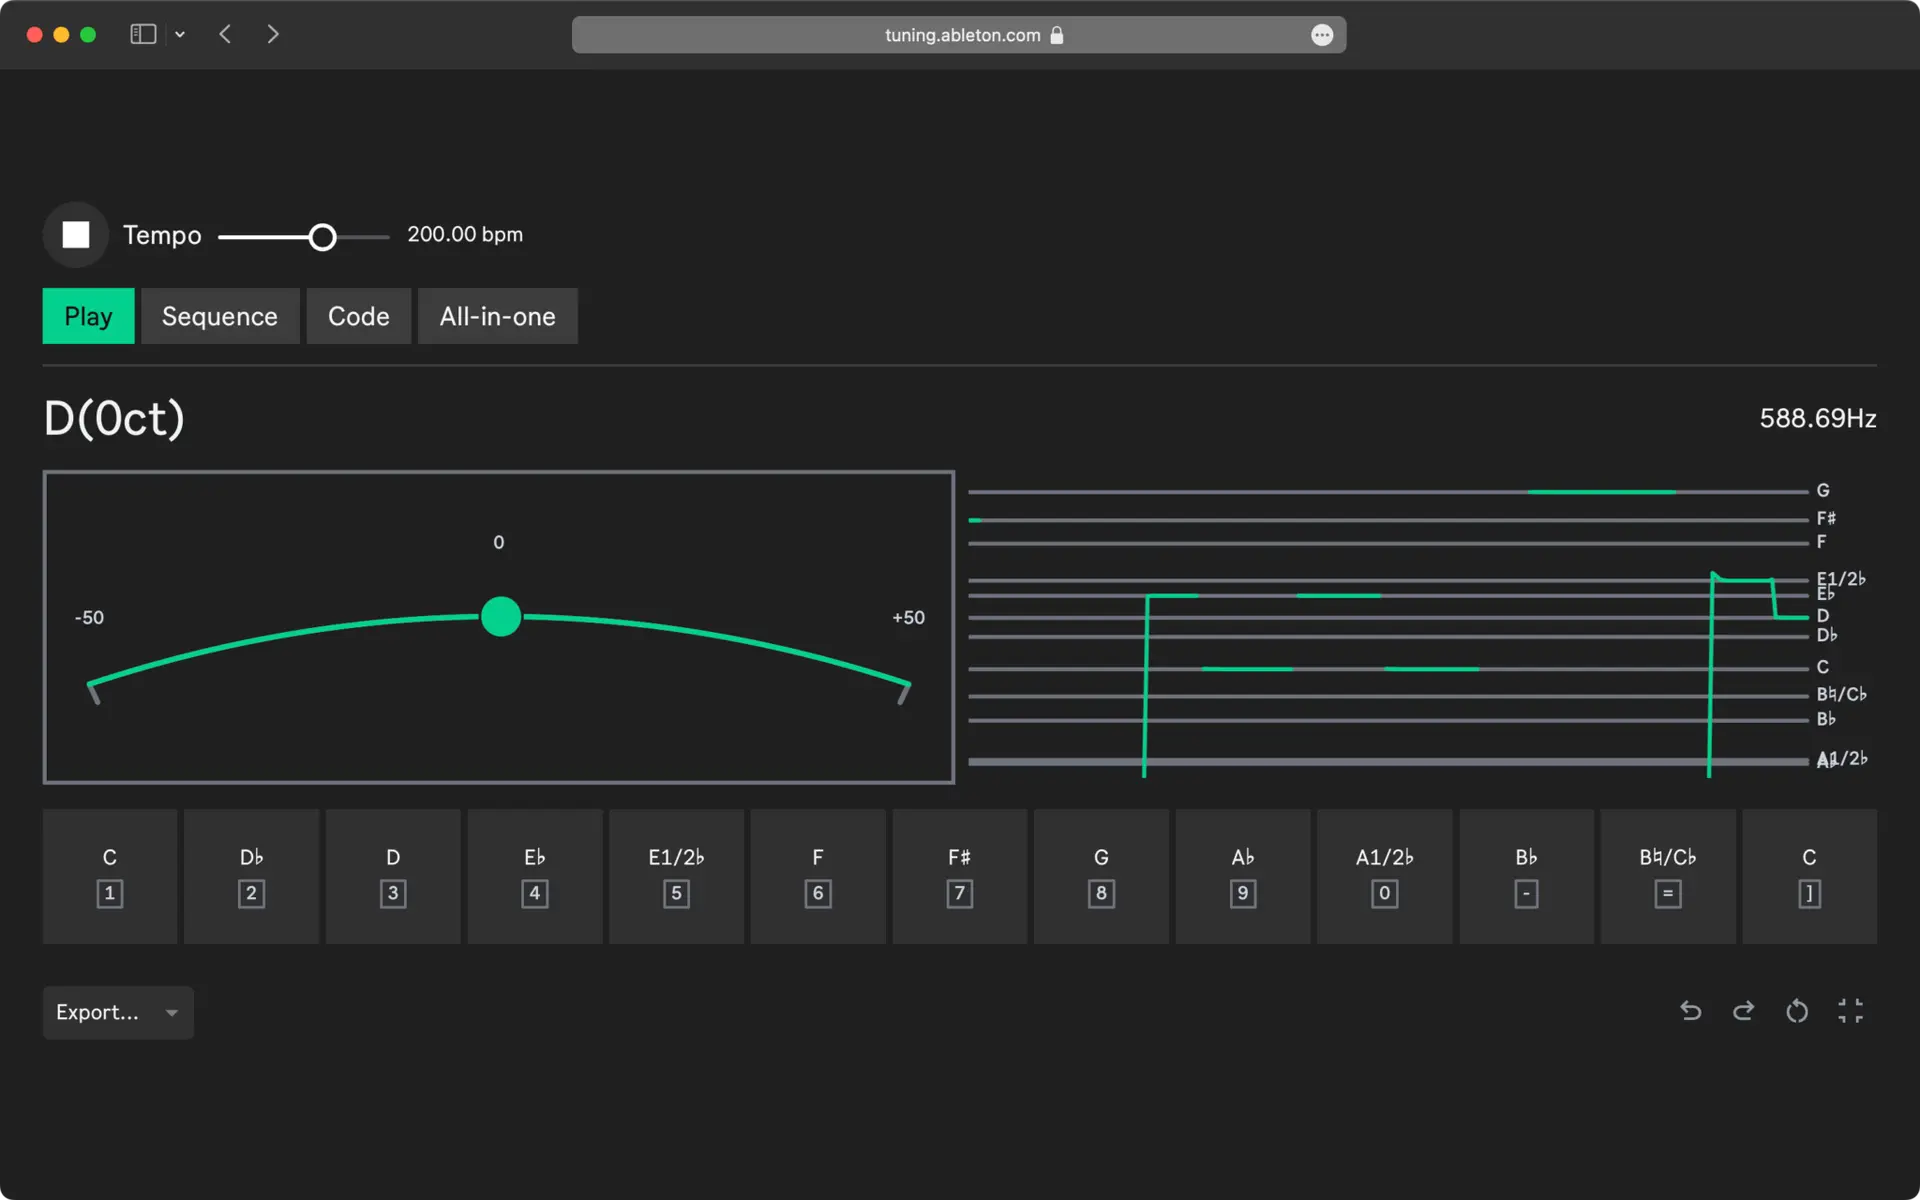
Task: Play the G note pad labeled 8
Action: click(1101, 876)
